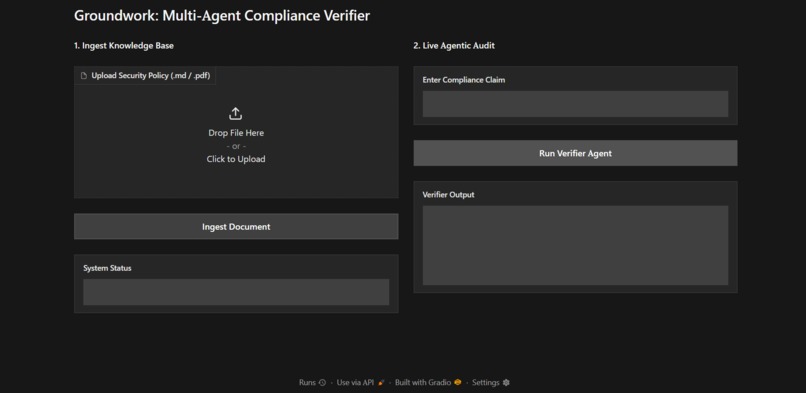Click the heading 2. Live Agentic Audit
This screenshot has width=806, height=393.
coord(454,46)
